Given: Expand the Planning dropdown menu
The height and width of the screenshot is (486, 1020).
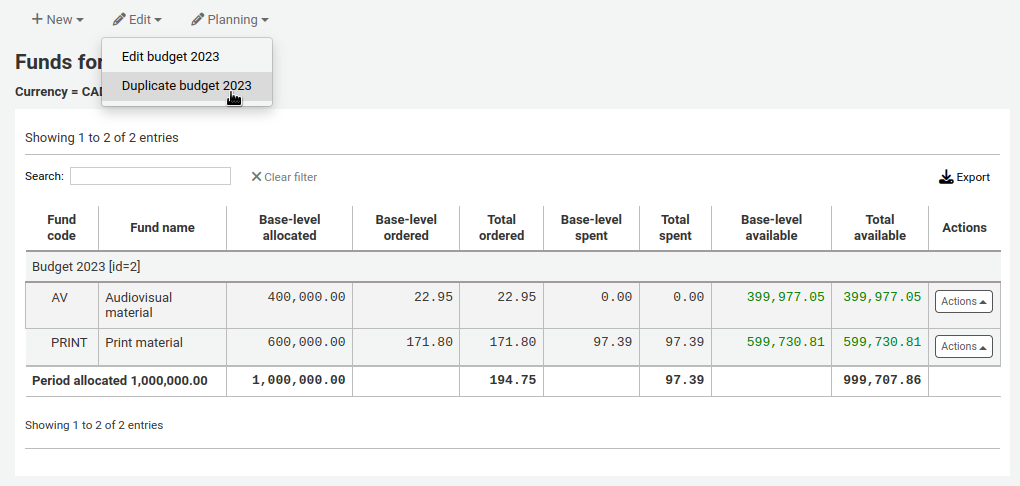Looking at the screenshot, I should [x=230, y=20].
